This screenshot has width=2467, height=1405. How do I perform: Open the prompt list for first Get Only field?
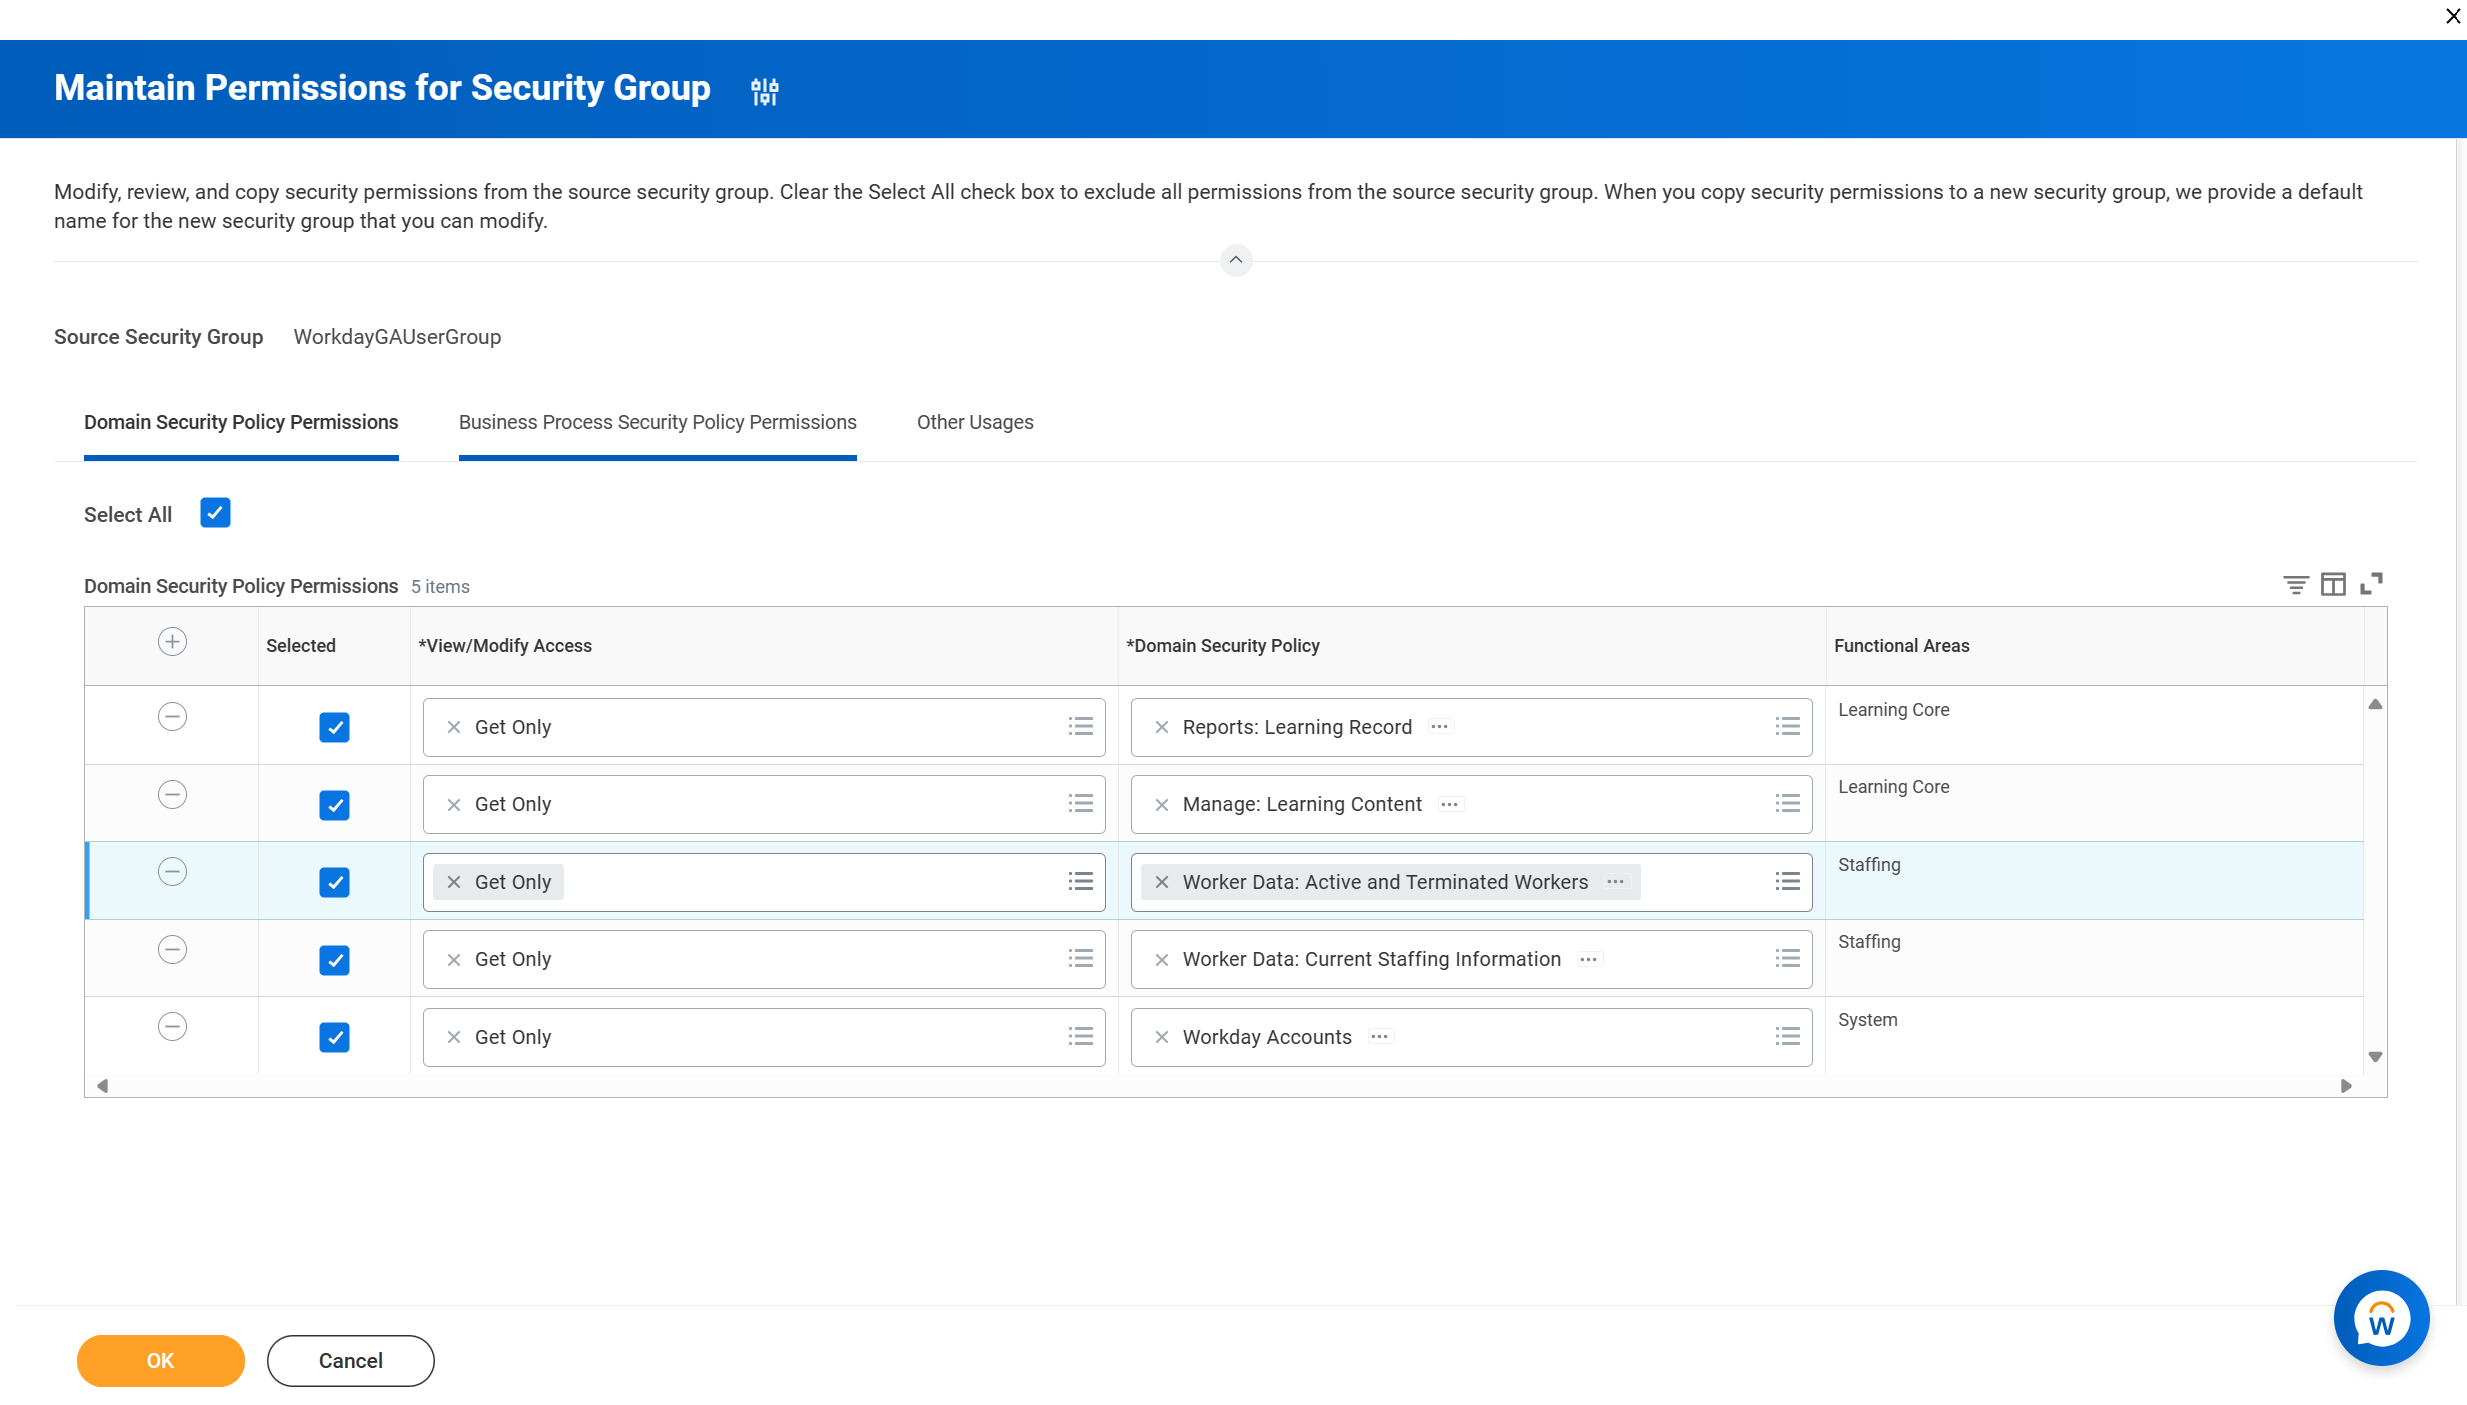pos(1080,726)
